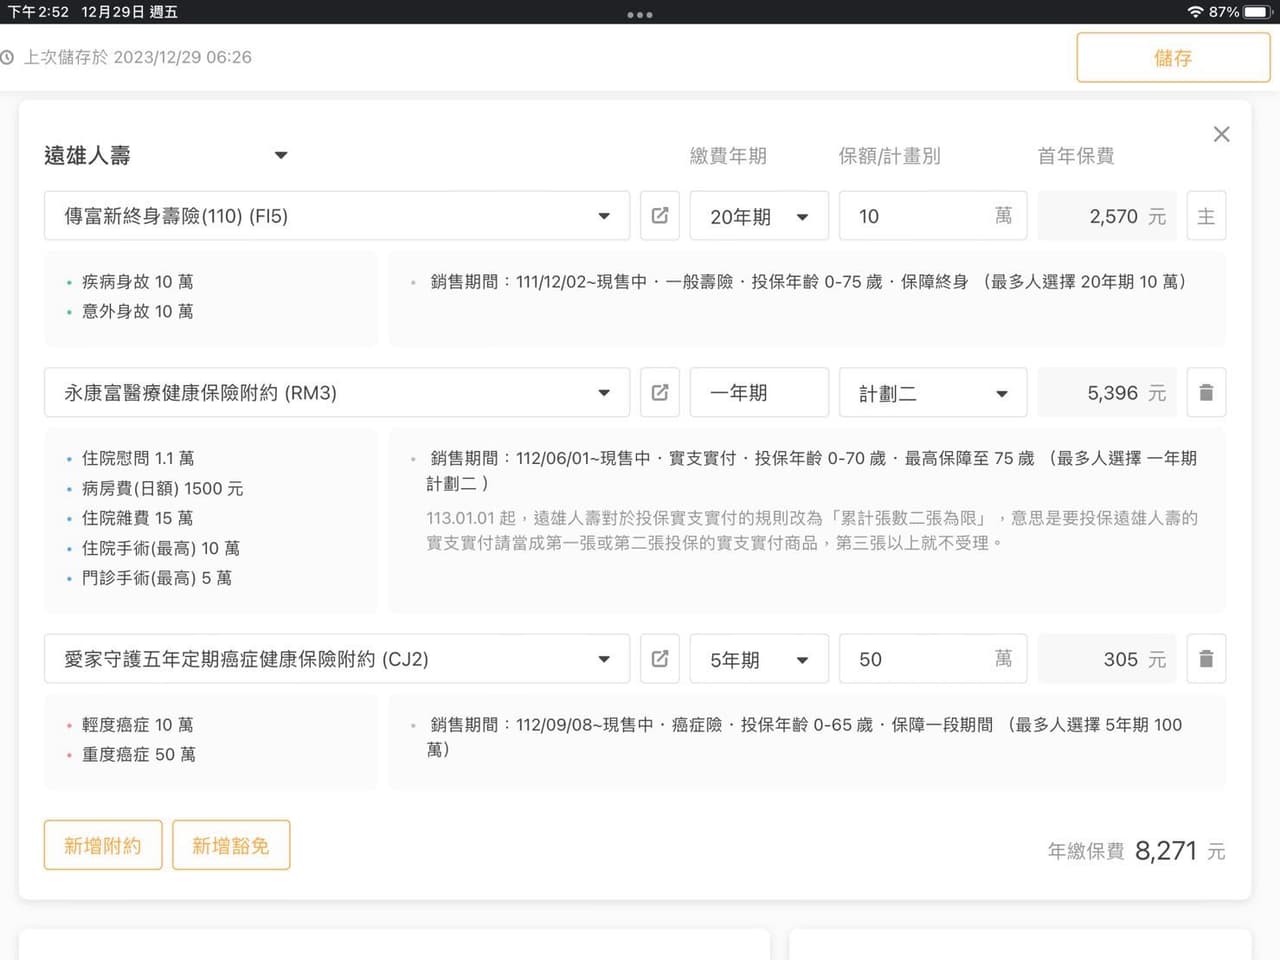Expand the 愛家守護五年定期癌症 product selector
Viewport: 1280px width, 960px height.
(336, 659)
